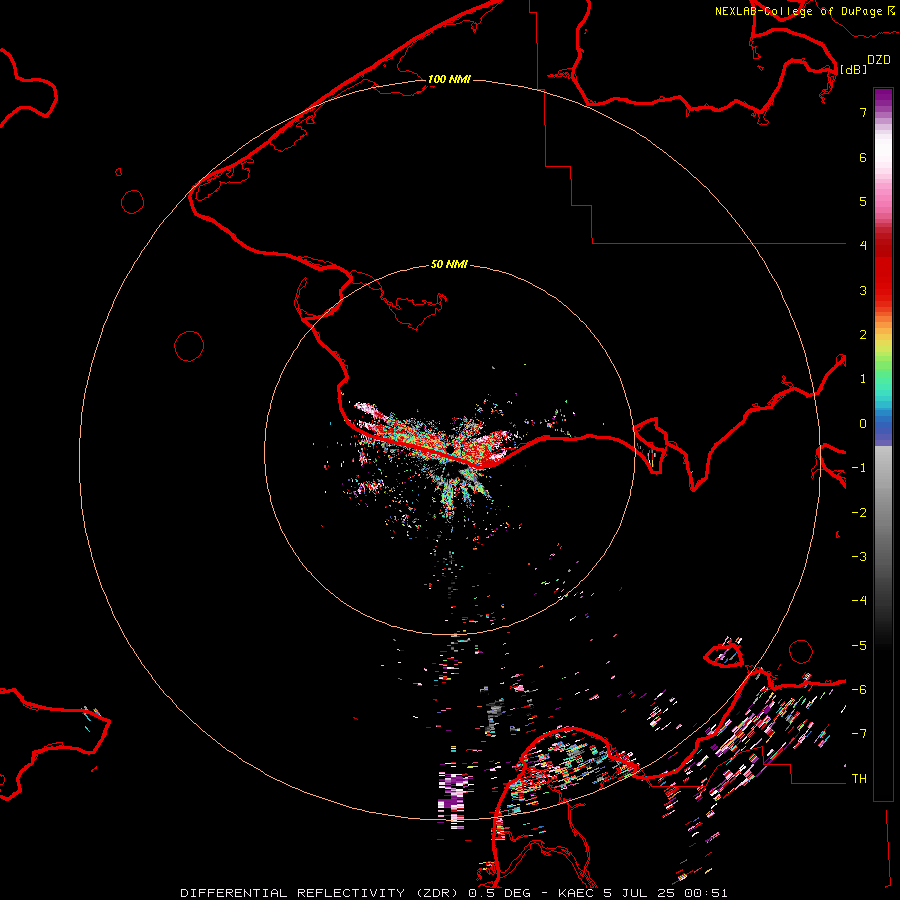Click the -5 value on the dB scale
This screenshot has height=900, width=900.
(x=859, y=646)
